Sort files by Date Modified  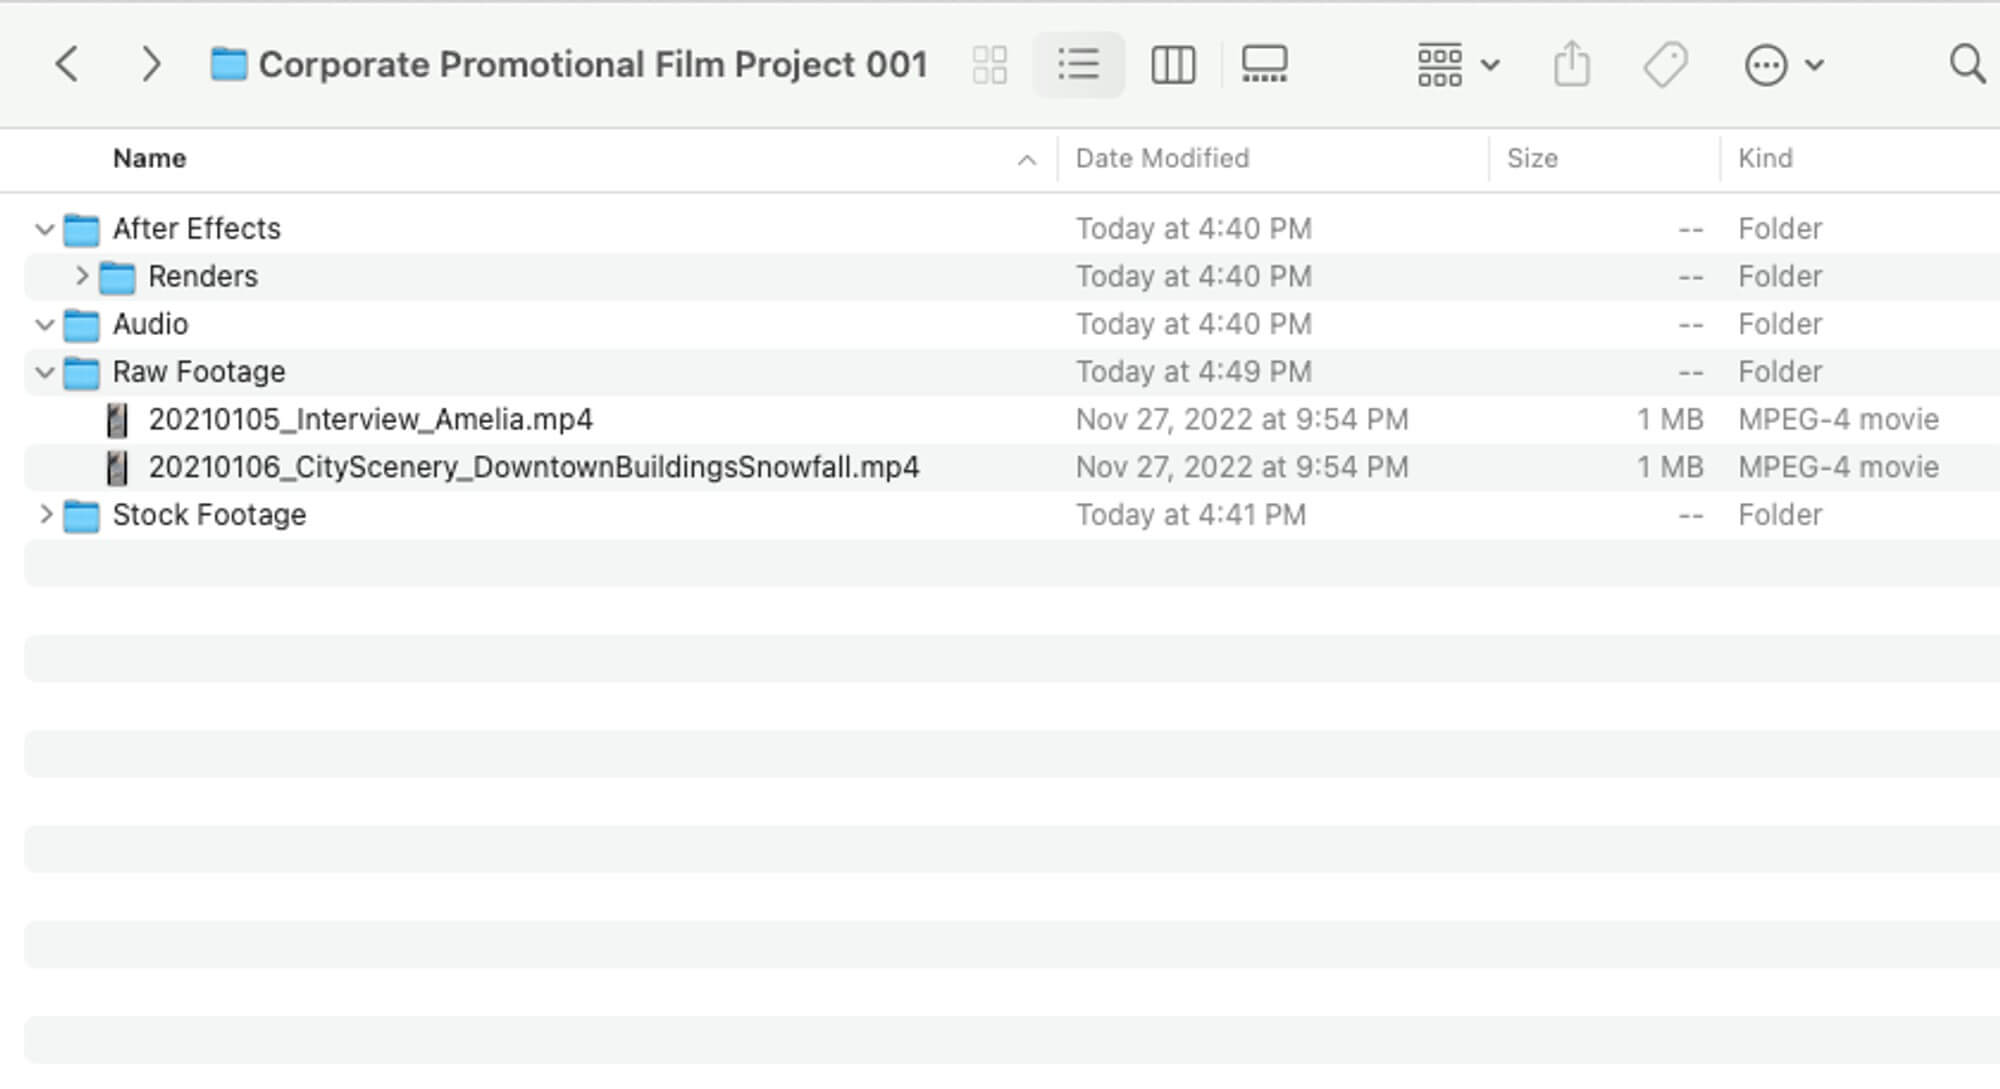[1161, 158]
